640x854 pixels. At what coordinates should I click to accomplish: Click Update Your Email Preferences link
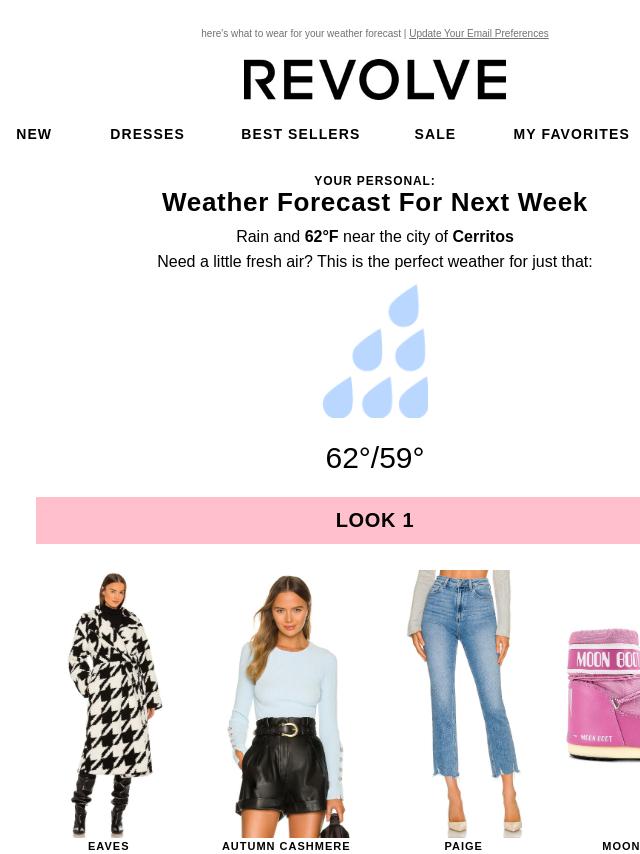479,33
